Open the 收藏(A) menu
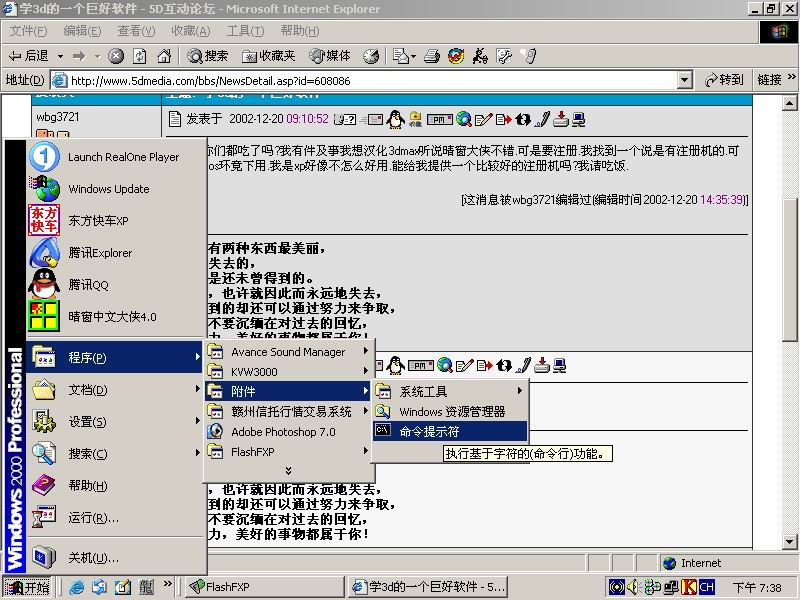The height and width of the screenshot is (600, 800). point(191,31)
